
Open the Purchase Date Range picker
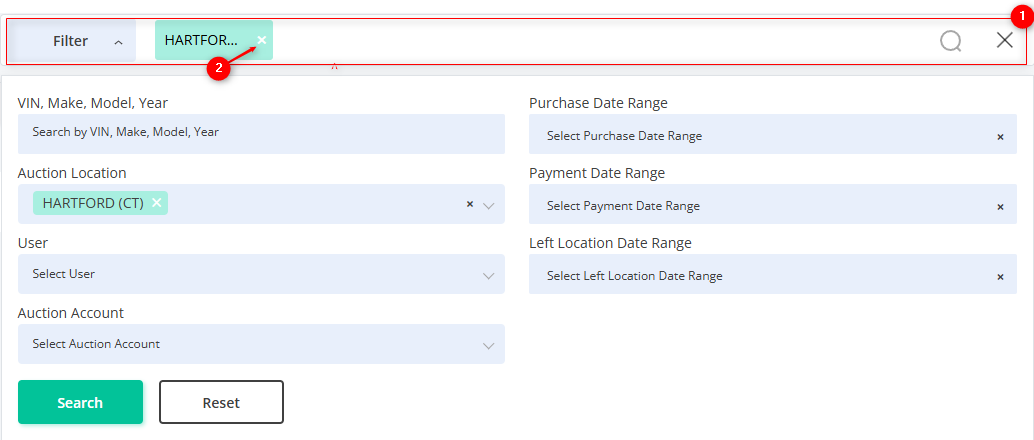tap(760, 136)
